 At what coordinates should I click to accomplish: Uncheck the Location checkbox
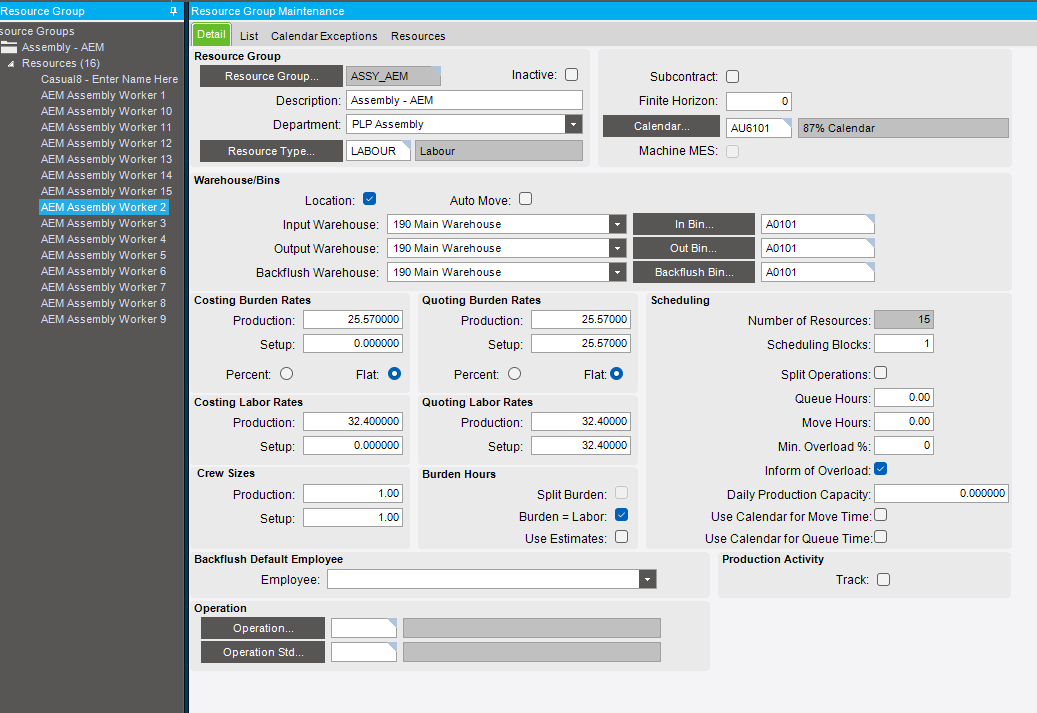click(370, 199)
